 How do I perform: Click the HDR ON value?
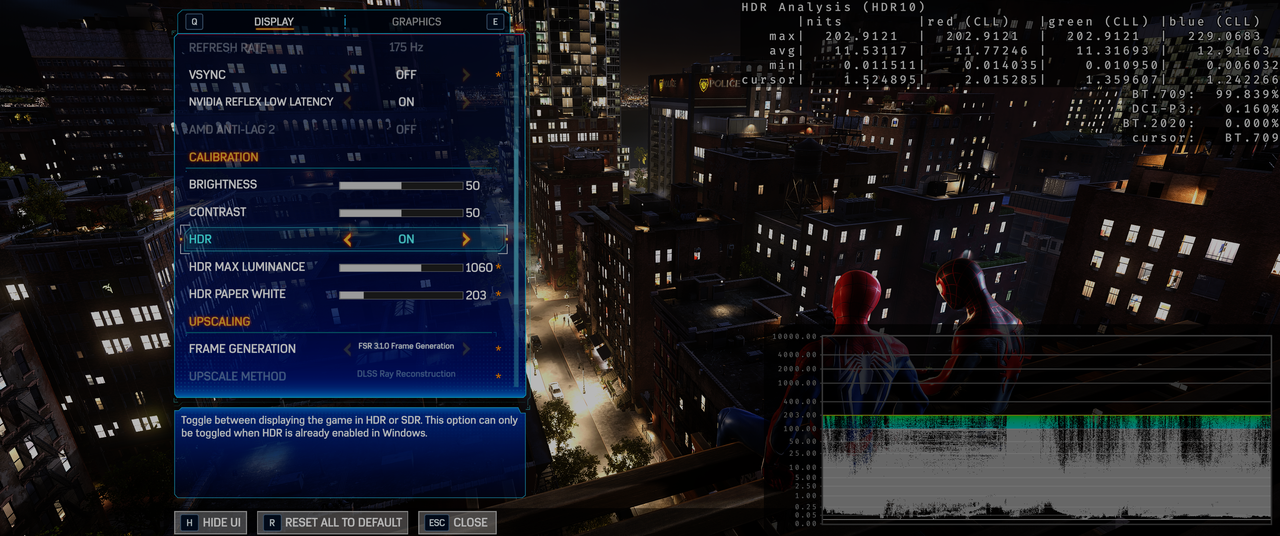point(406,239)
